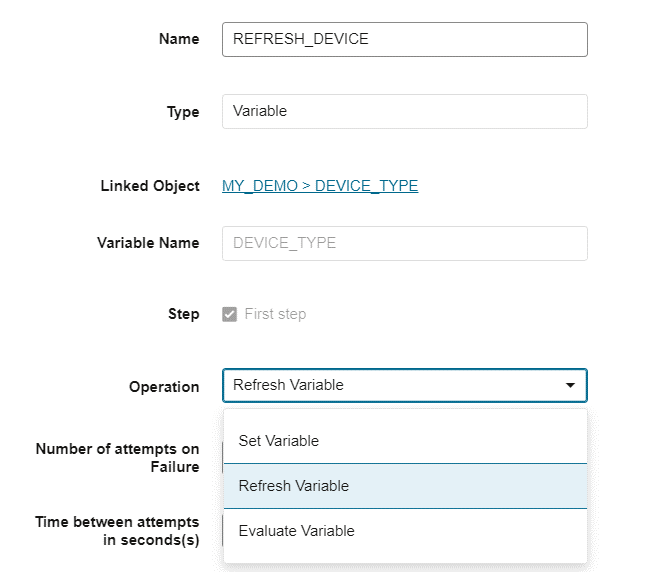Image resolution: width=669 pixels, height=572 pixels.
Task: Click the Name field containing REFRESH_DEVICE
Action: (x=404, y=39)
